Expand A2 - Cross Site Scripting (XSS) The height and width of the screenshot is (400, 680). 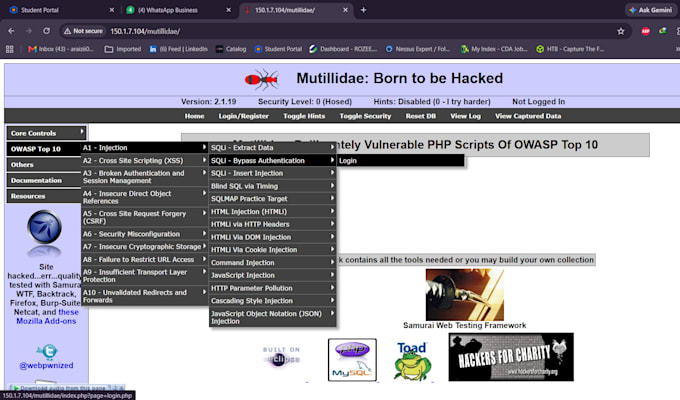(x=144, y=161)
